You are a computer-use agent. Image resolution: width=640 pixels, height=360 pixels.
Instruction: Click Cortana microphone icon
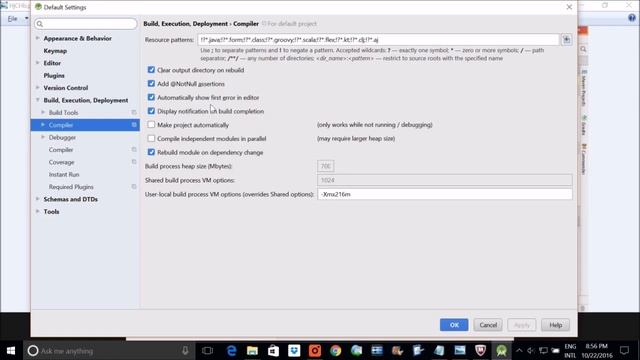[185, 350]
